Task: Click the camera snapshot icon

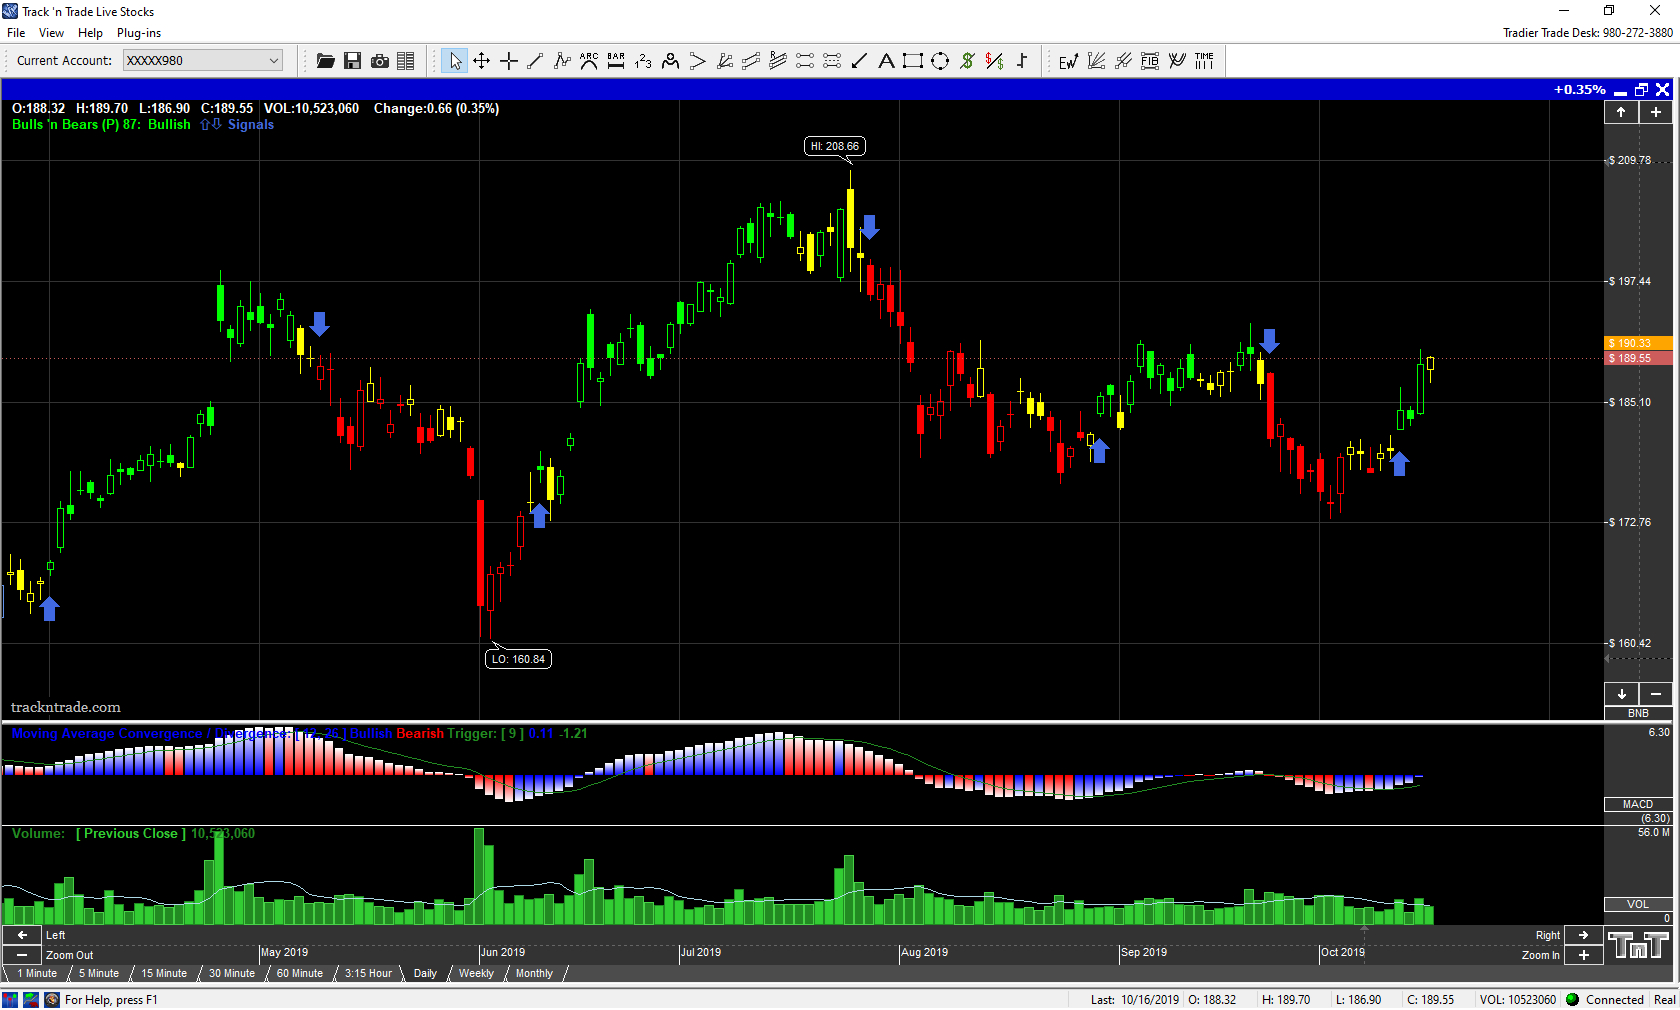Action: point(379,61)
